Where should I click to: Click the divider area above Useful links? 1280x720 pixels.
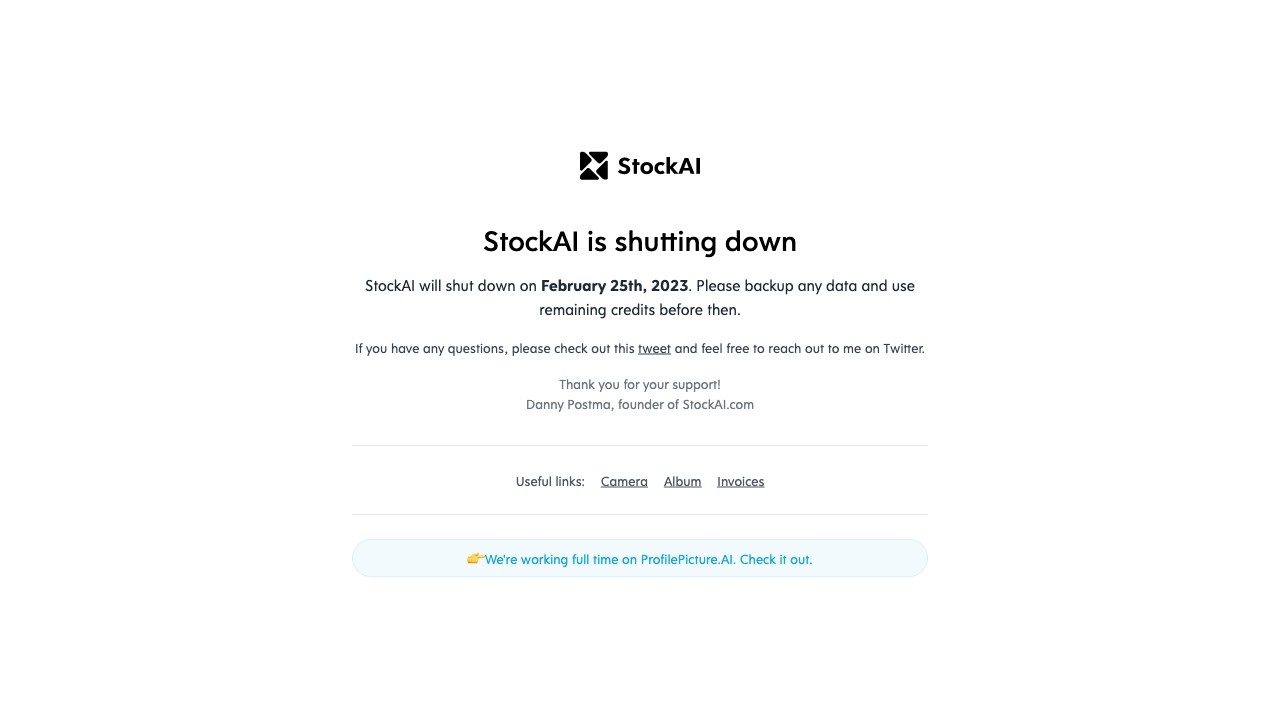point(640,447)
